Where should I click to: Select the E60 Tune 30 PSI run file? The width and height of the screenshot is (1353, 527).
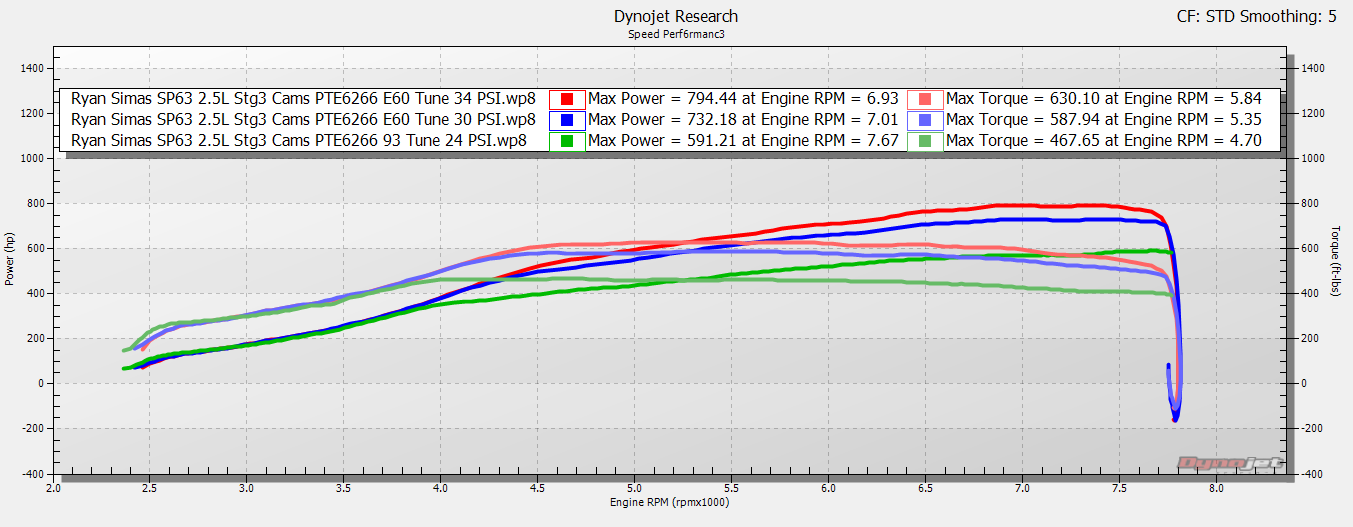click(x=304, y=119)
